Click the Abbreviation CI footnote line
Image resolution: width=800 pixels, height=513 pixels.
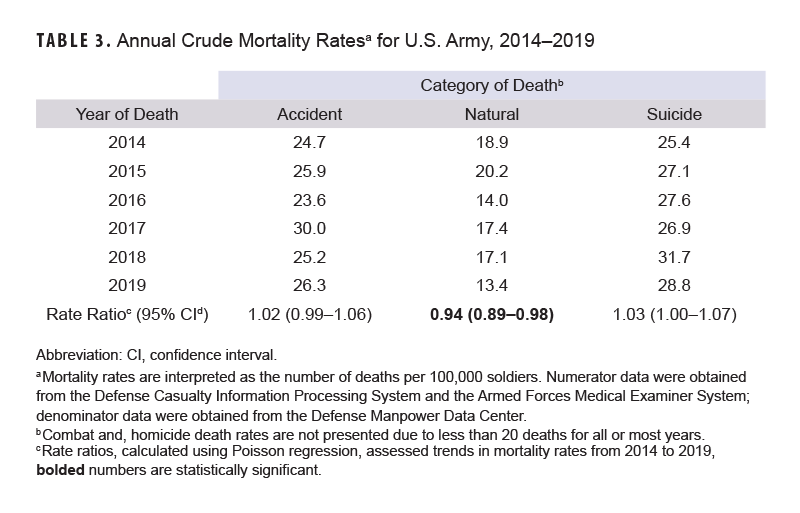pos(155,355)
